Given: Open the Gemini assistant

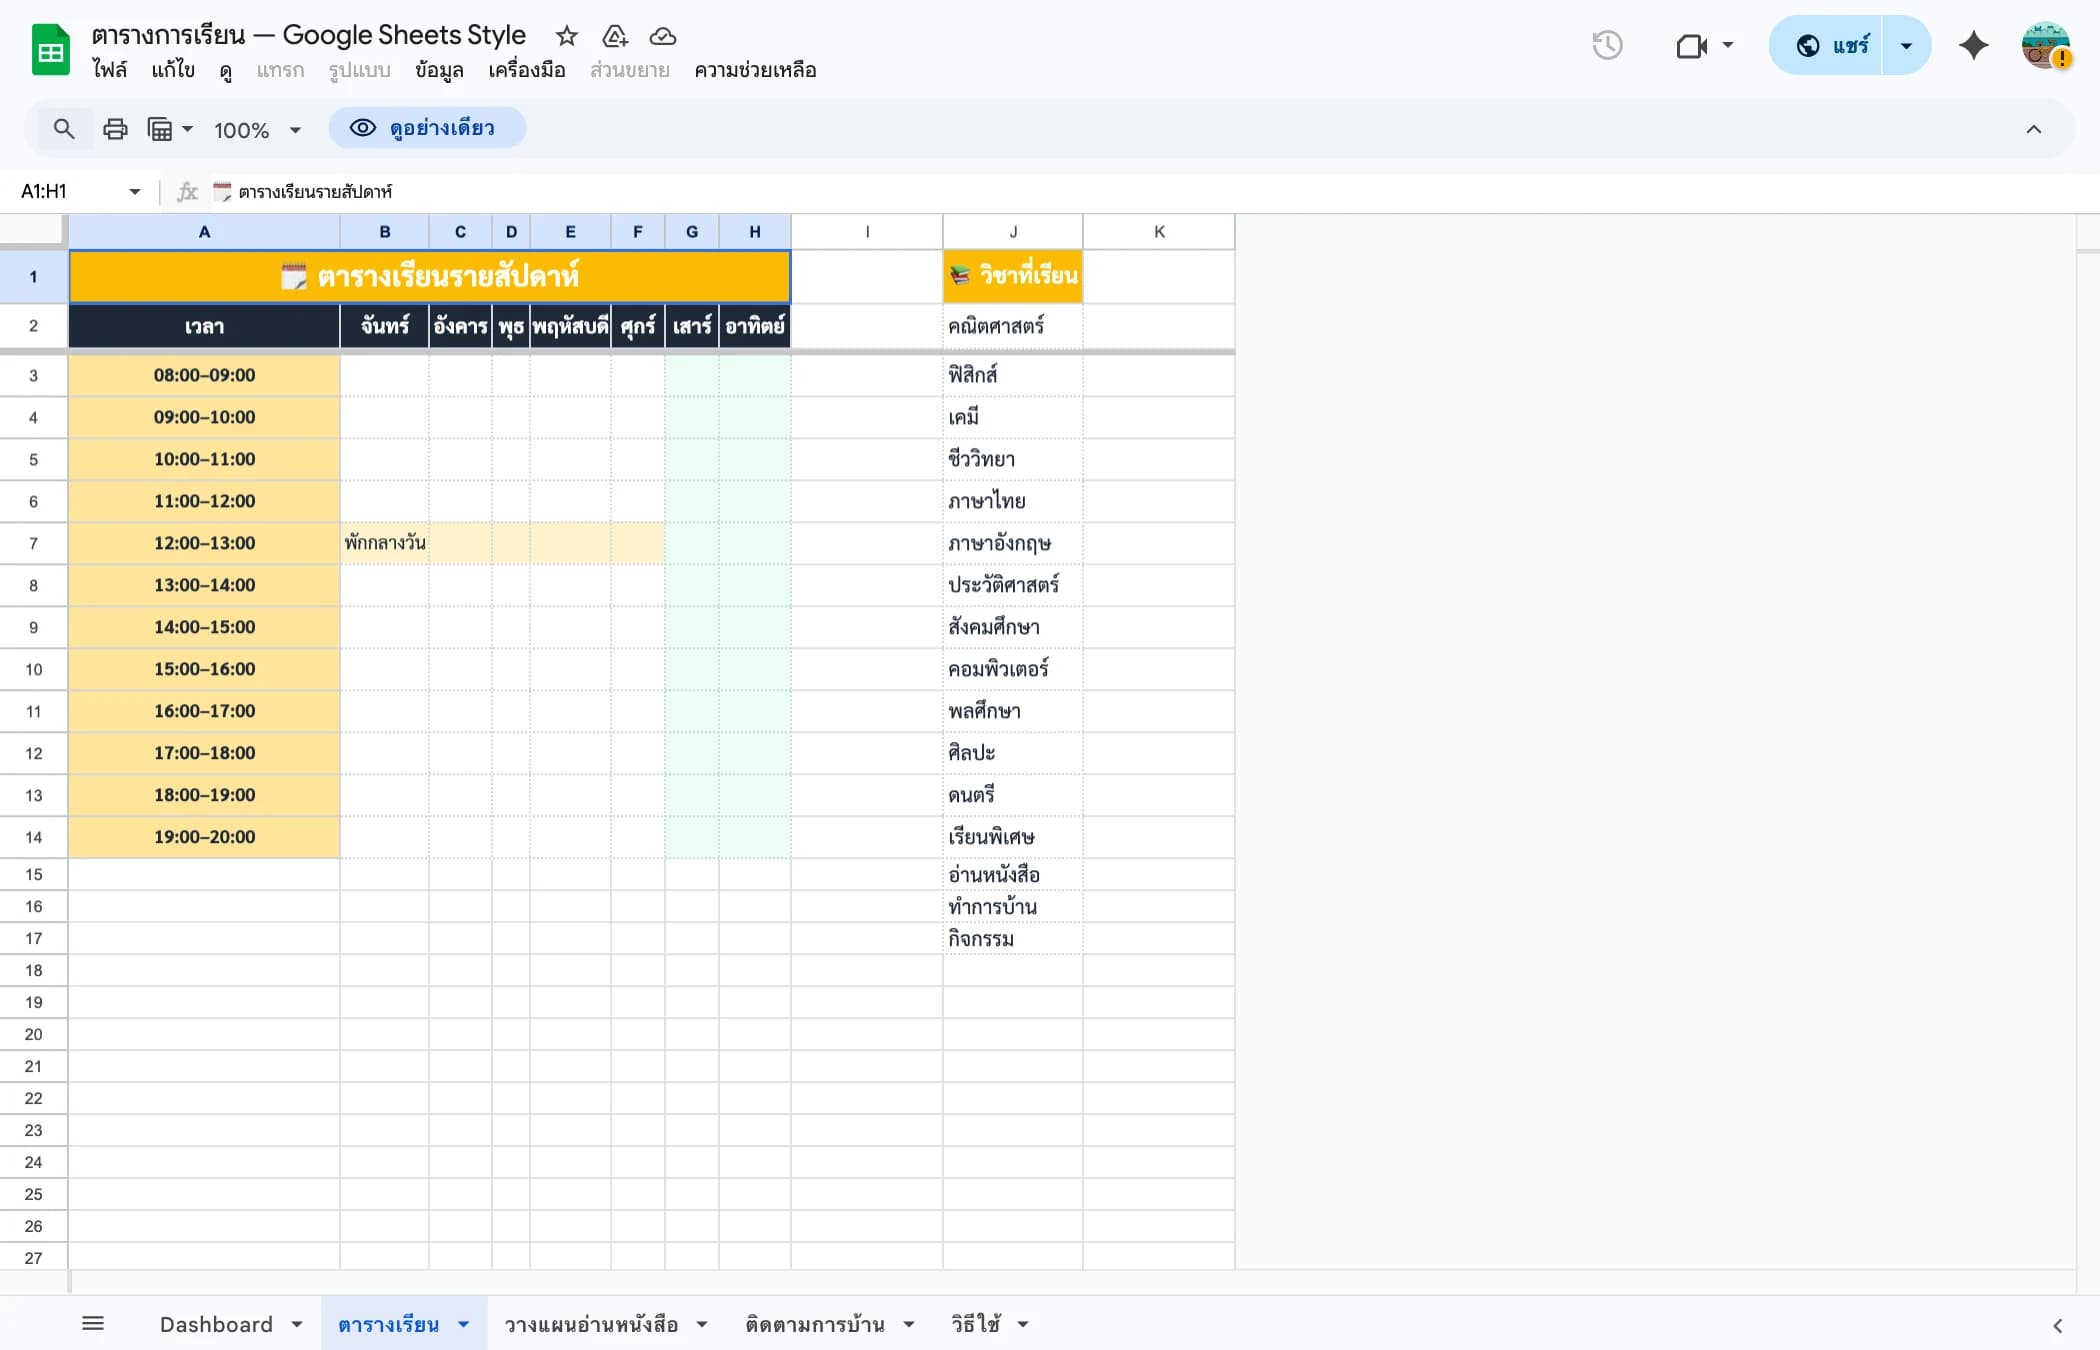Looking at the screenshot, I should [x=1972, y=45].
